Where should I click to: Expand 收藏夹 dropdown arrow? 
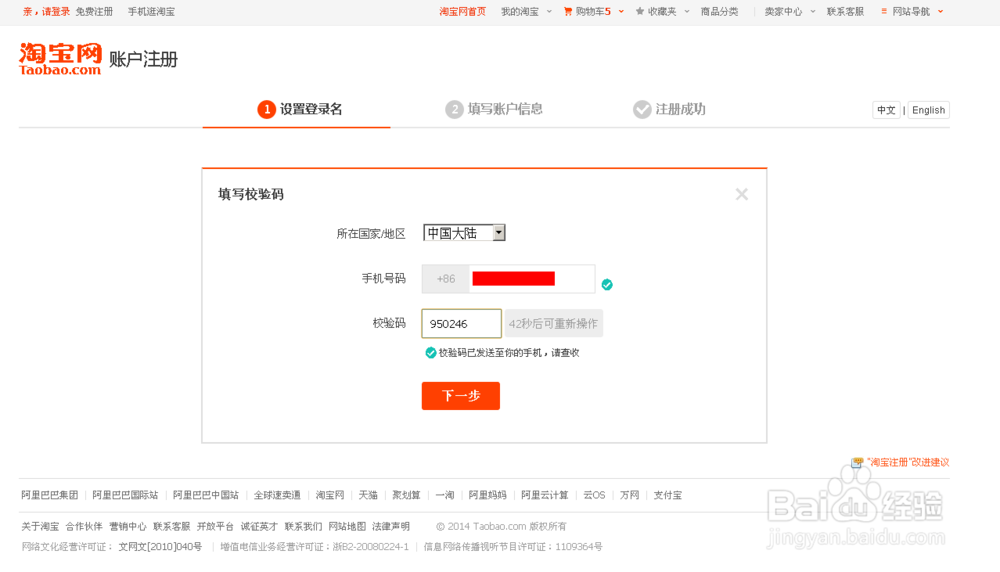(x=687, y=11)
